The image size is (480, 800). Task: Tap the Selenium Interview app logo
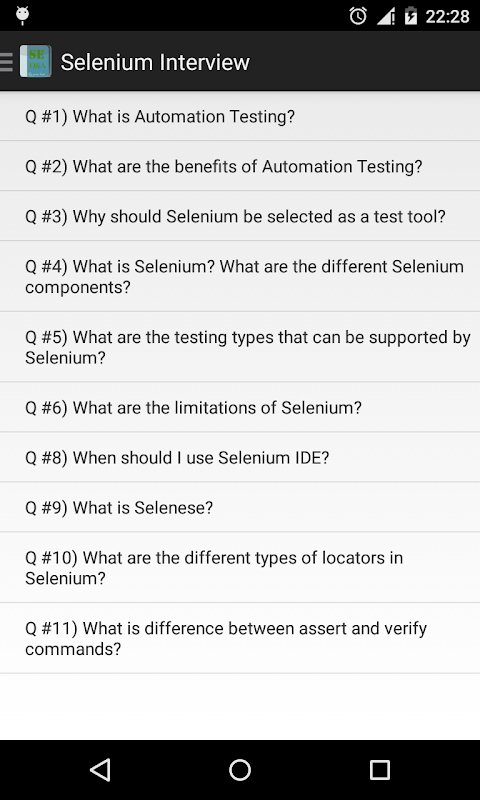click(x=36, y=61)
